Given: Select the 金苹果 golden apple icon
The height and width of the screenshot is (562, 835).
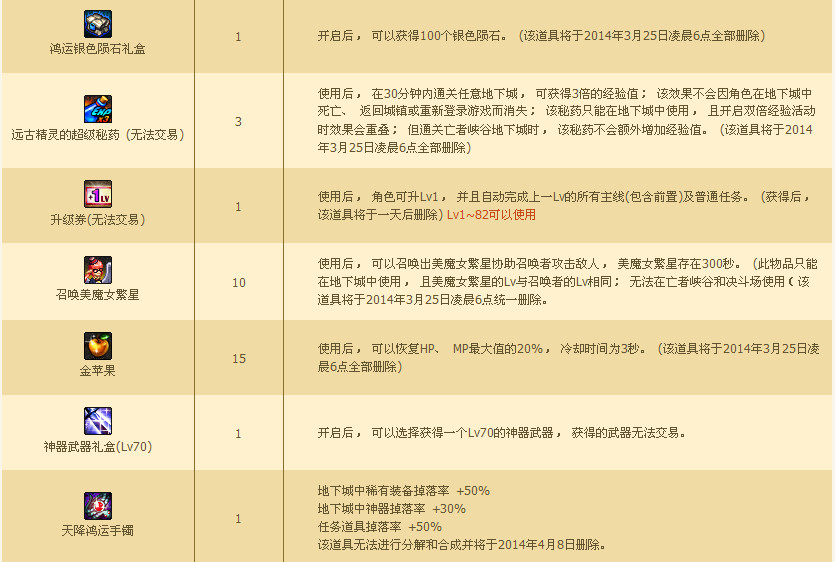Looking at the screenshot, I should pos(97,346).
